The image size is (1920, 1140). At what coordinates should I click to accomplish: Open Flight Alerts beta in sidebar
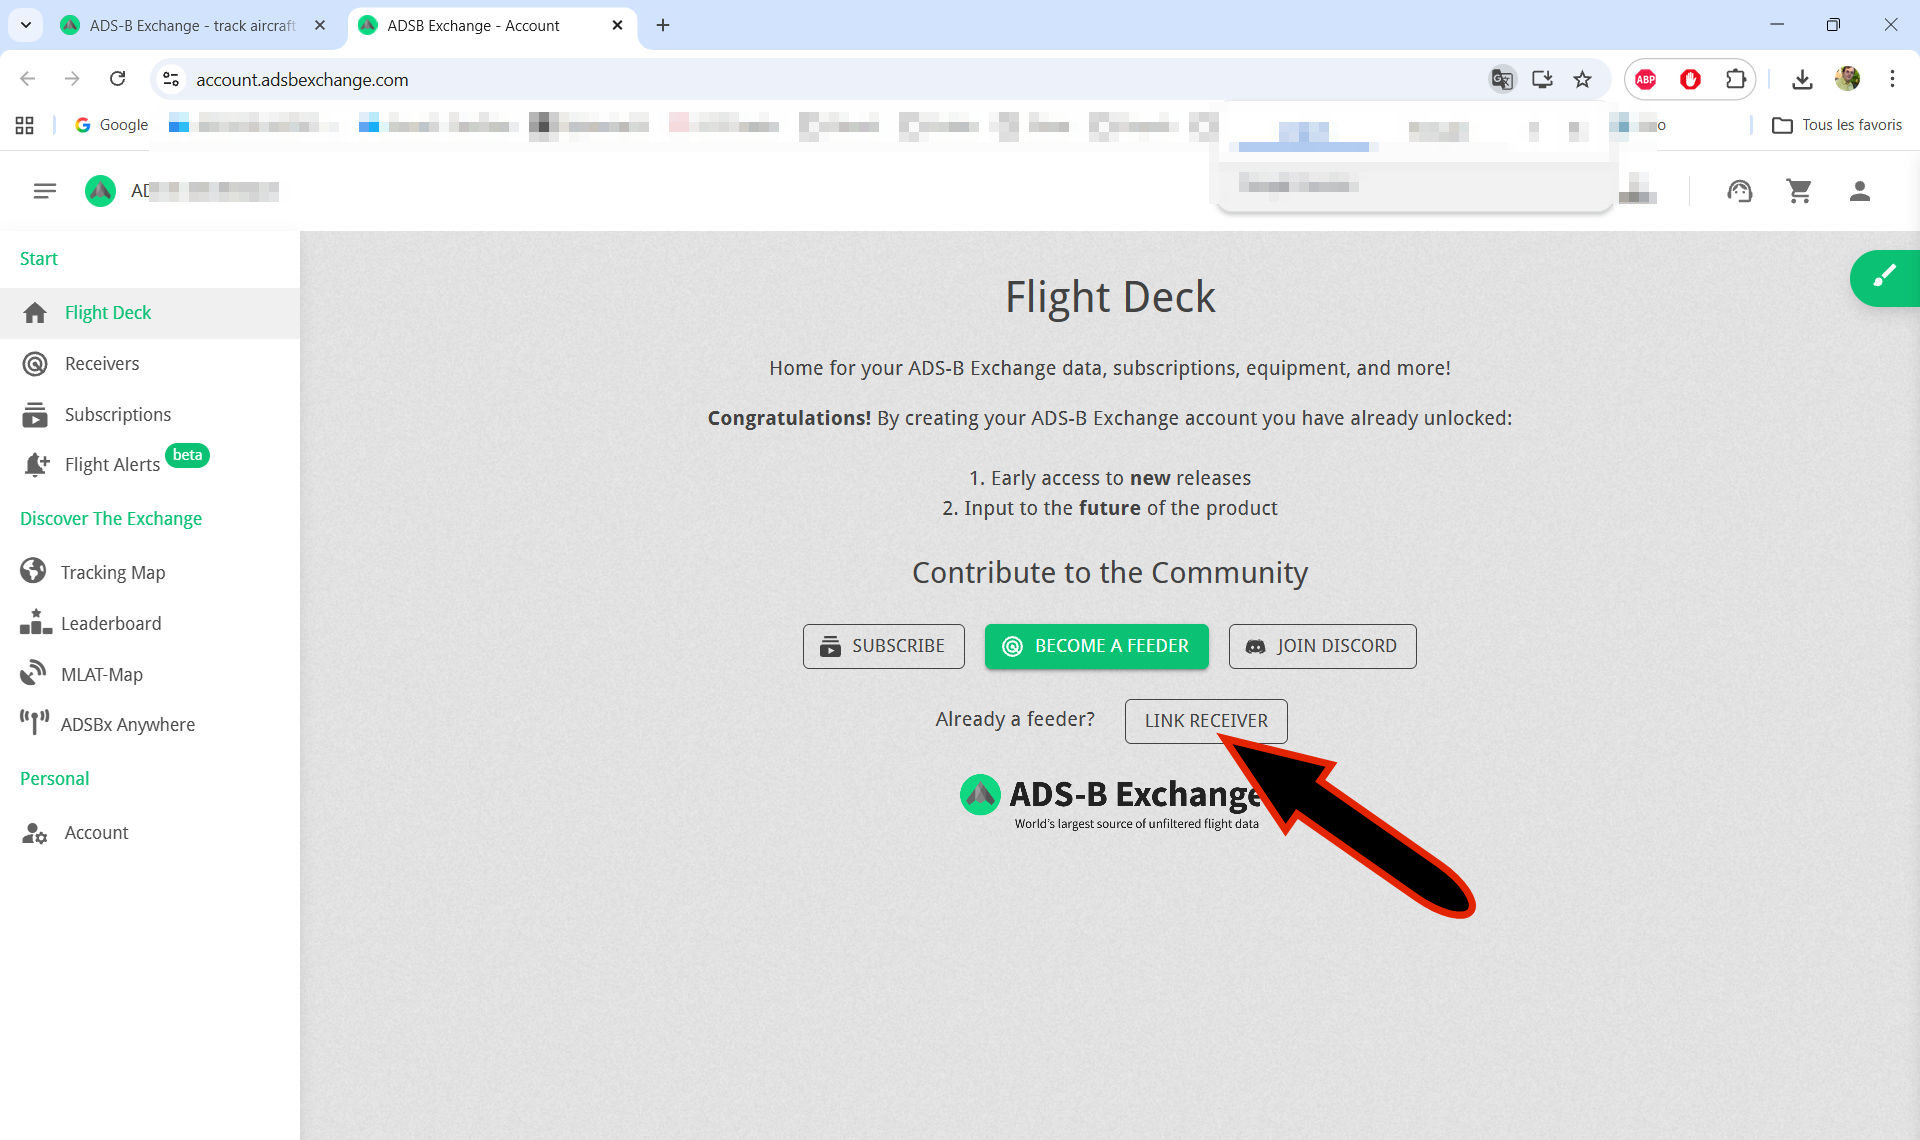tap(150, 464)
